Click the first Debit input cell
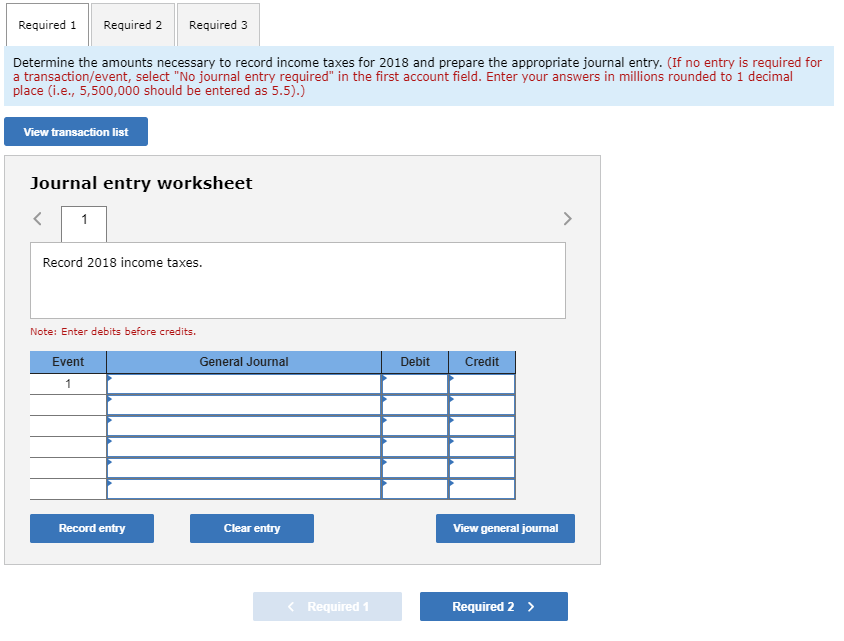The height and width of the screenshot is (641, 844). [415, 382]
